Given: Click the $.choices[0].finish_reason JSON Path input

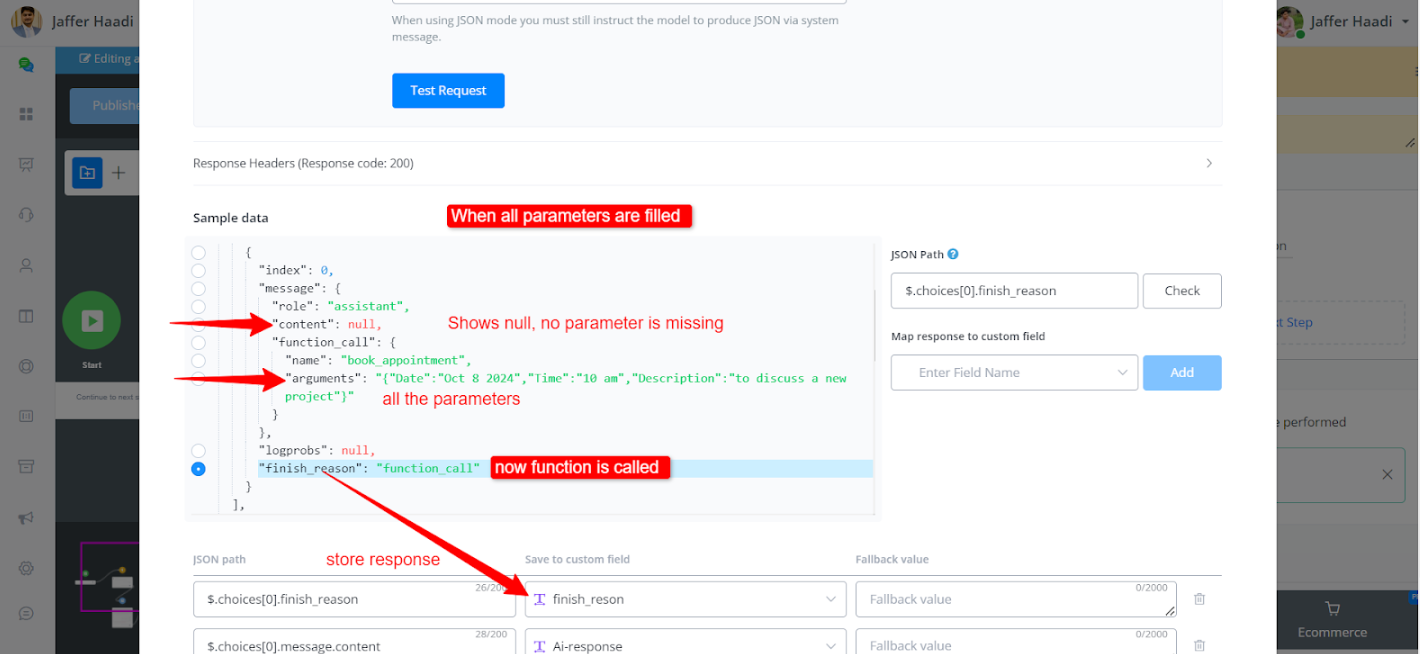Looking at the screenshot, I should (x=1014, y=291).
